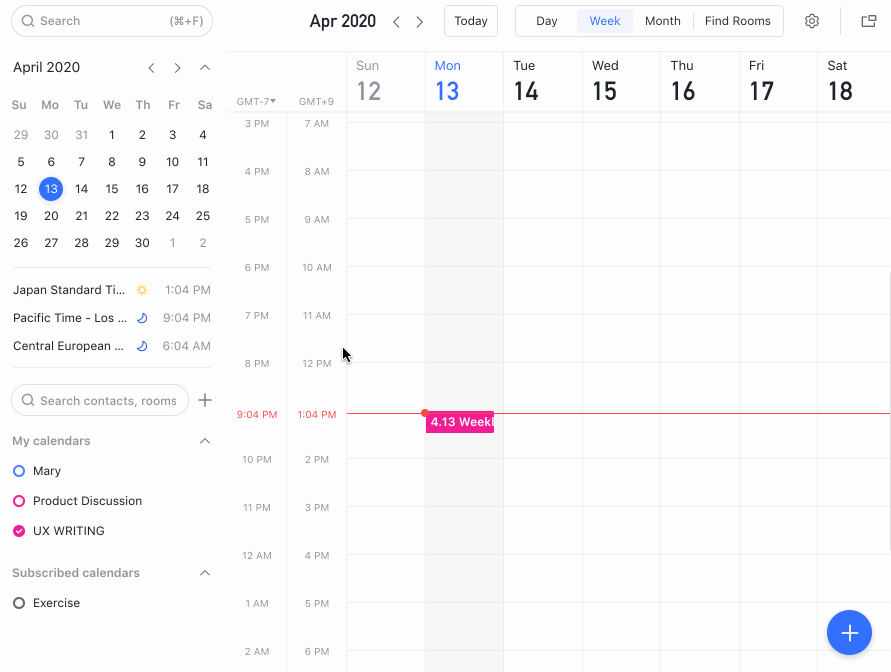Screen dimensions: 891x672
Task: Toggle visibility of the Mary calendar
Action: click(x=18, y=470)
